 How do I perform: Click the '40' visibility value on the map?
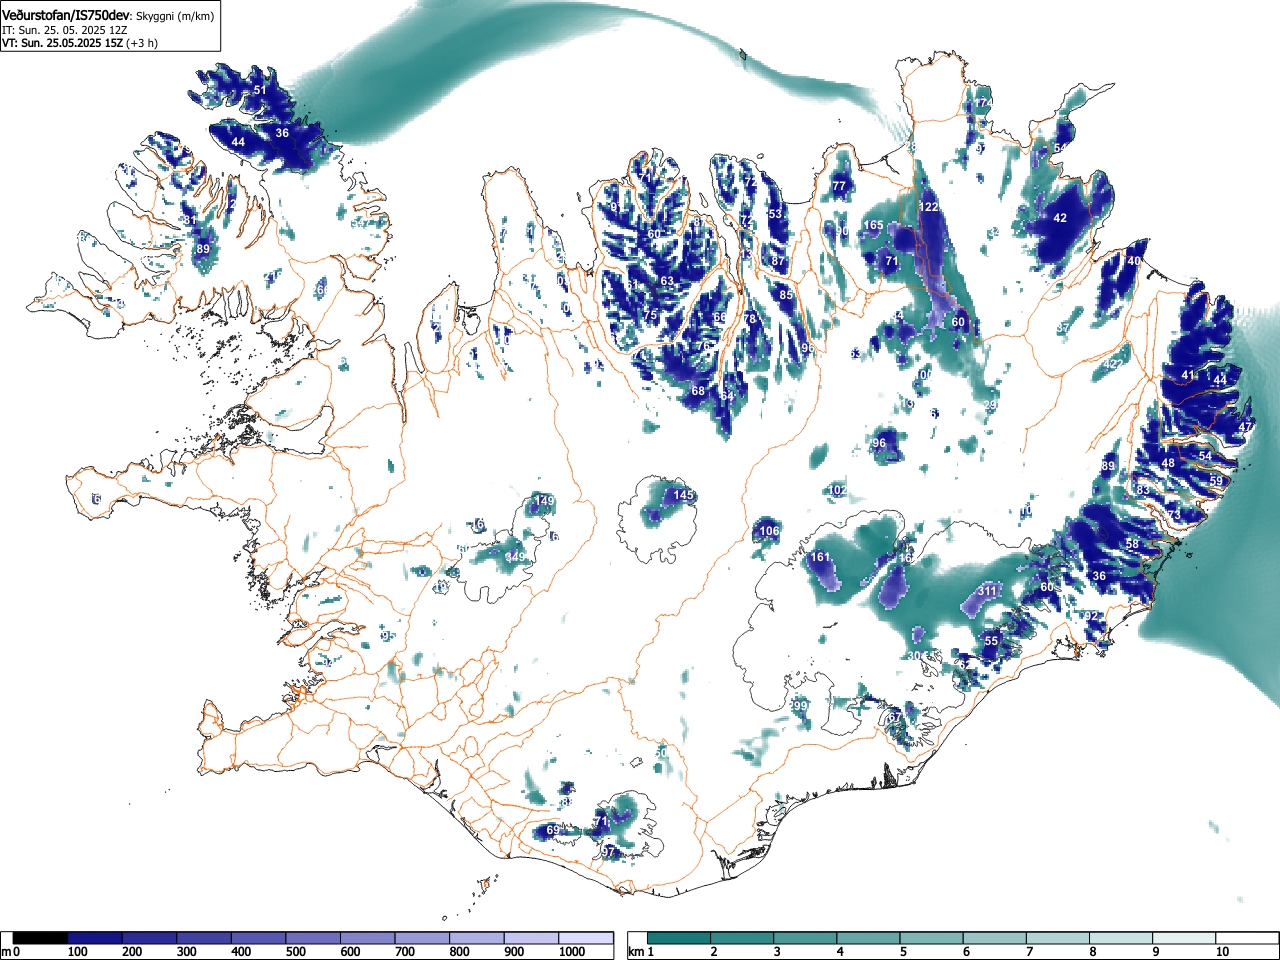1133,261
